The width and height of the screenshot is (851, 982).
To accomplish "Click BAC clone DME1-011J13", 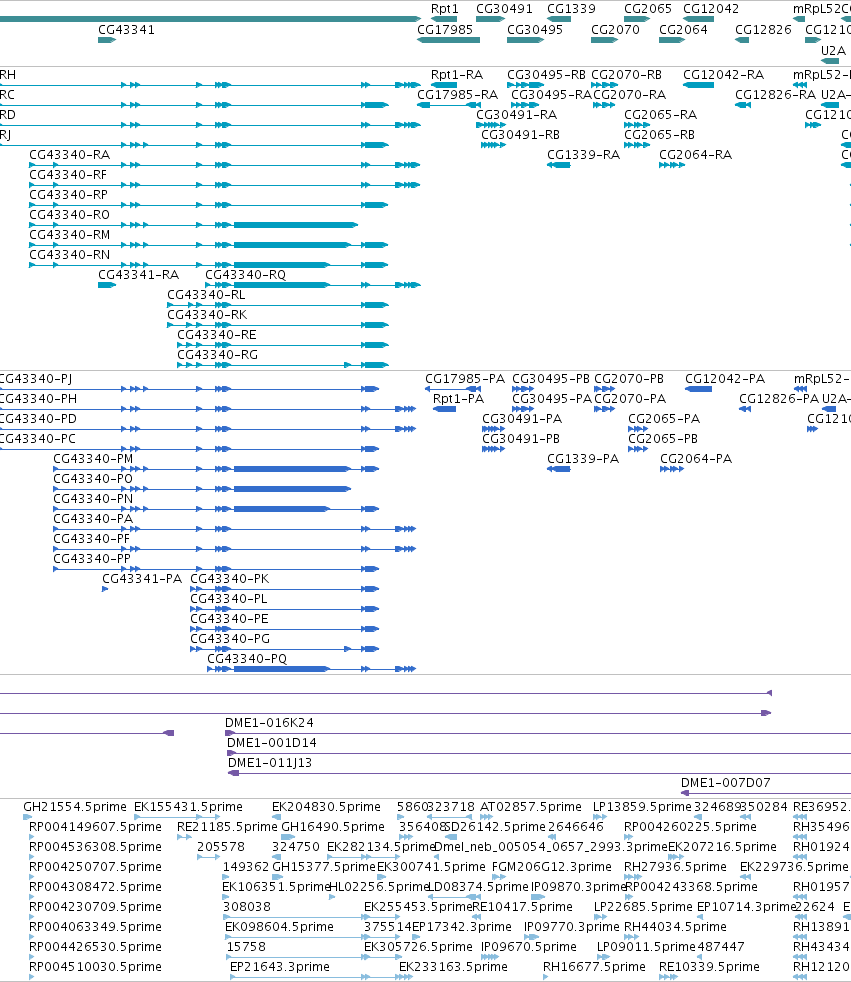I will [269, 763].
